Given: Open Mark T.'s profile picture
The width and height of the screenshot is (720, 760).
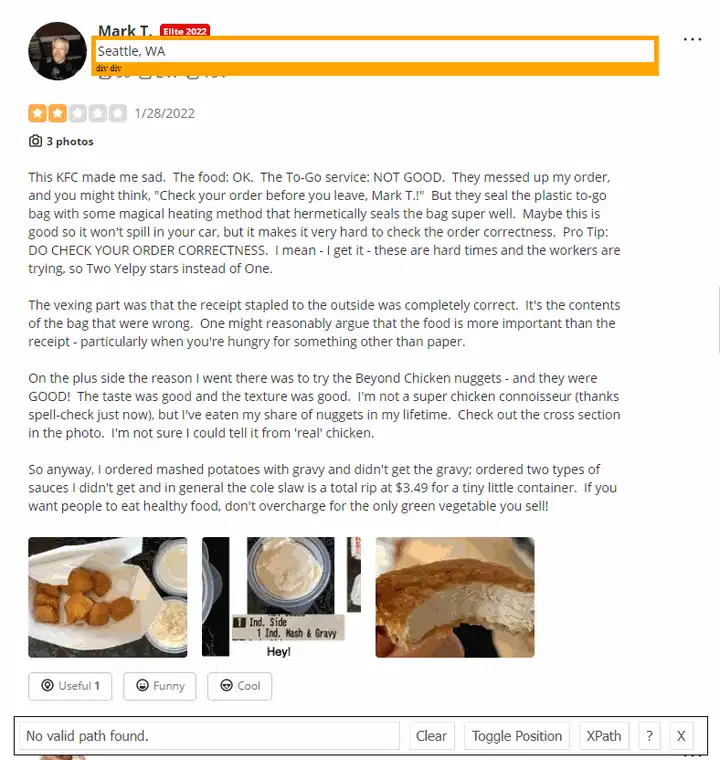Looking at the screenshot, I should click(x=57, y=51).
